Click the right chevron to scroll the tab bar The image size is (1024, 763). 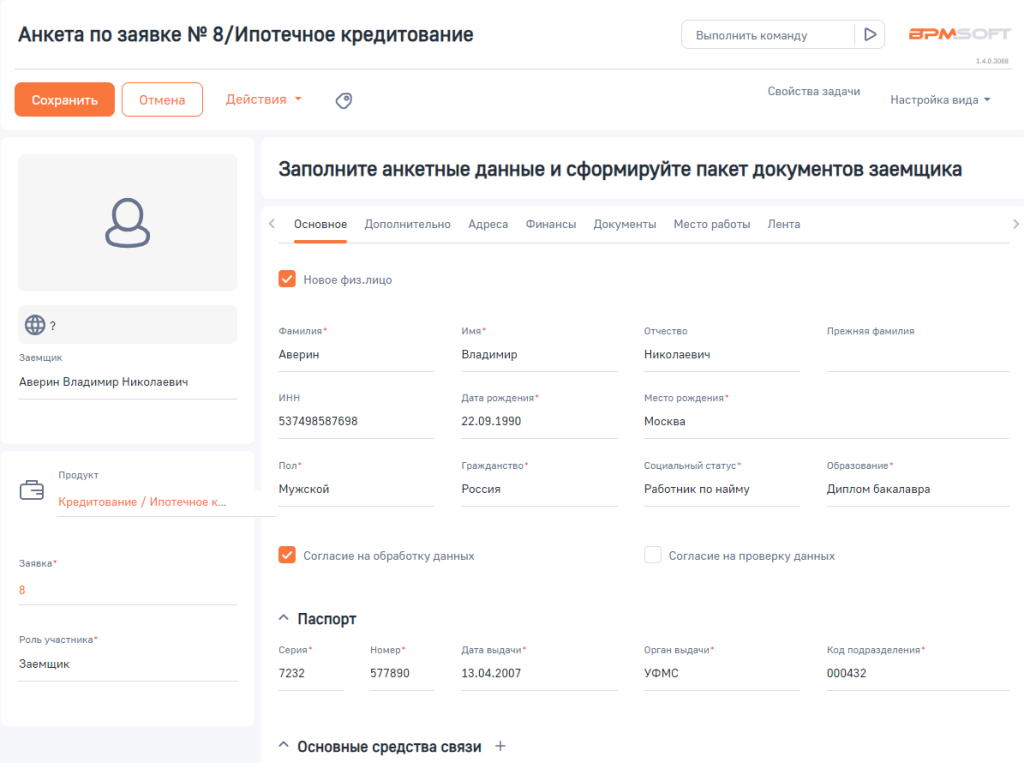pyautogui.click(x=1015, y=223)
